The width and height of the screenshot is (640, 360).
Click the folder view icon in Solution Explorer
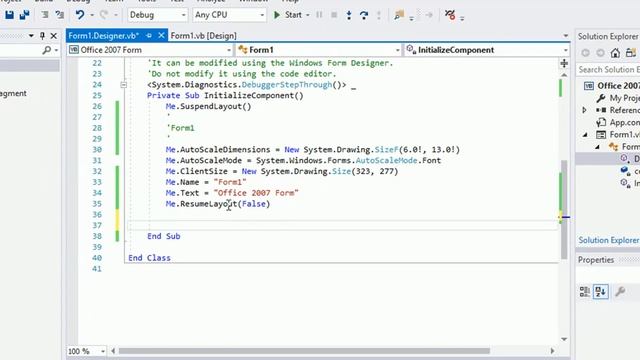click(631, 53)
